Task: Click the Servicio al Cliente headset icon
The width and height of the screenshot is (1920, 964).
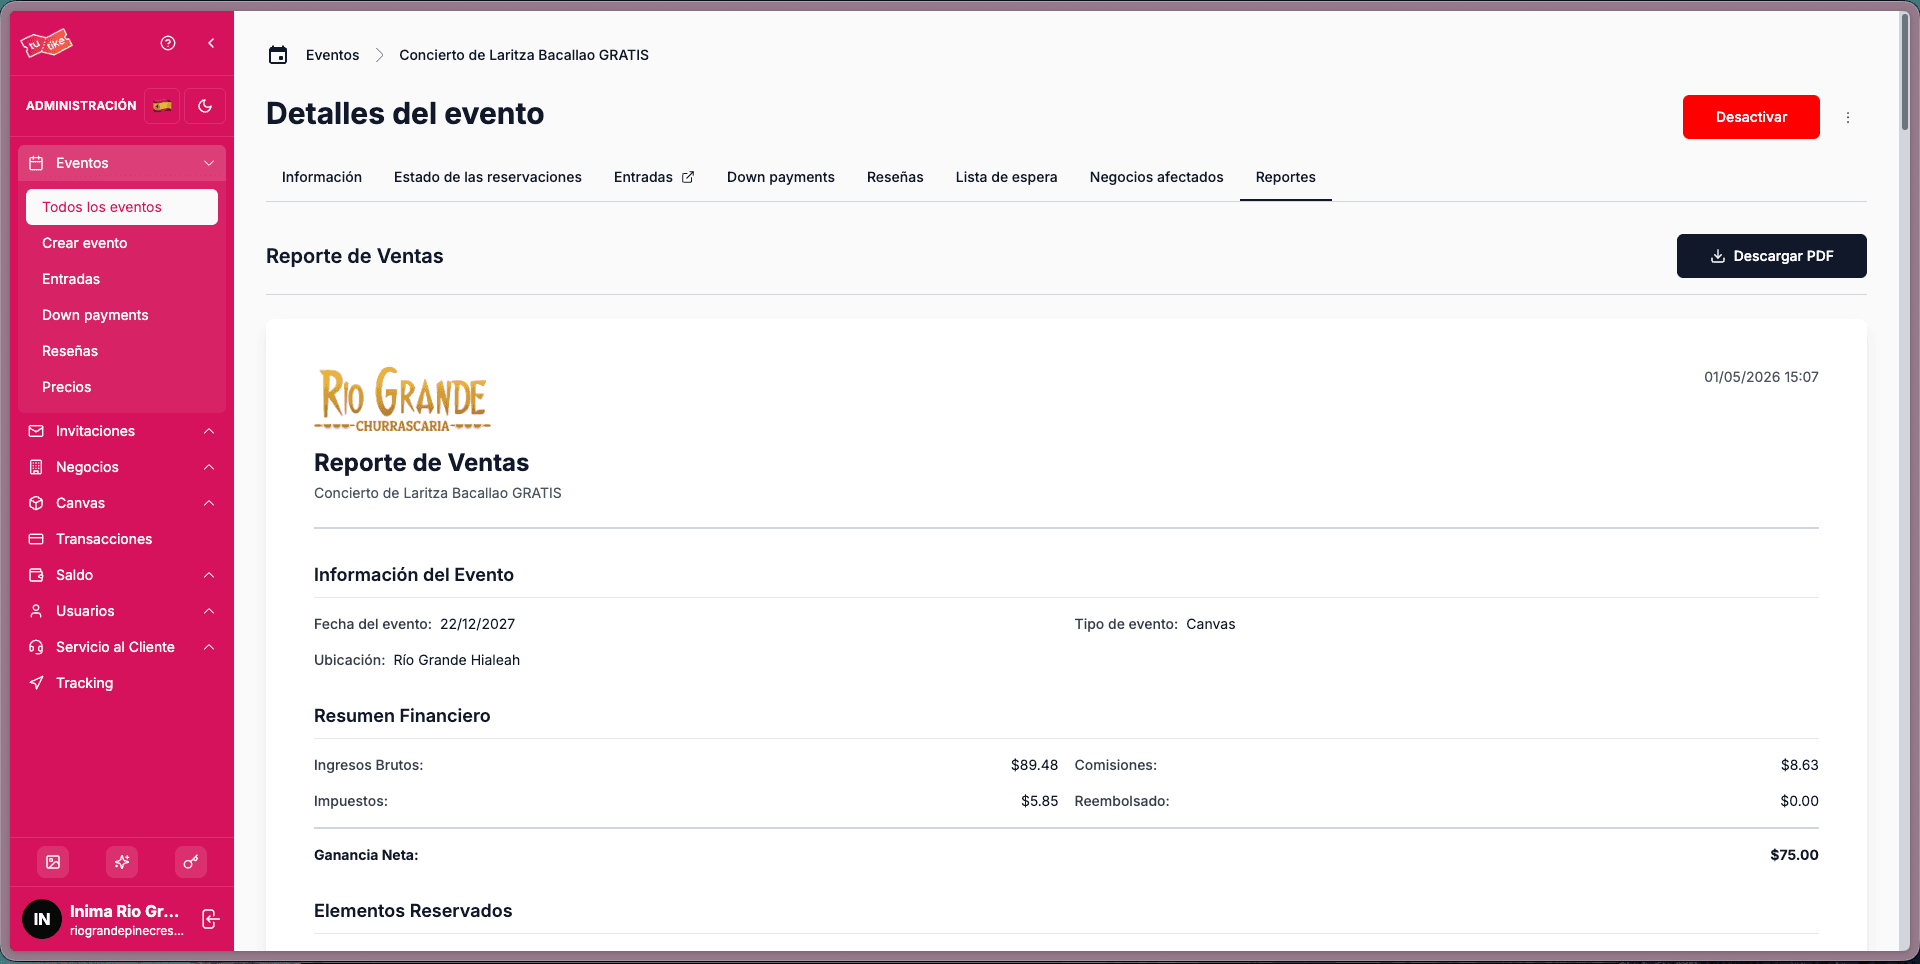Action: pyautogui.click(x=36, y=647)
